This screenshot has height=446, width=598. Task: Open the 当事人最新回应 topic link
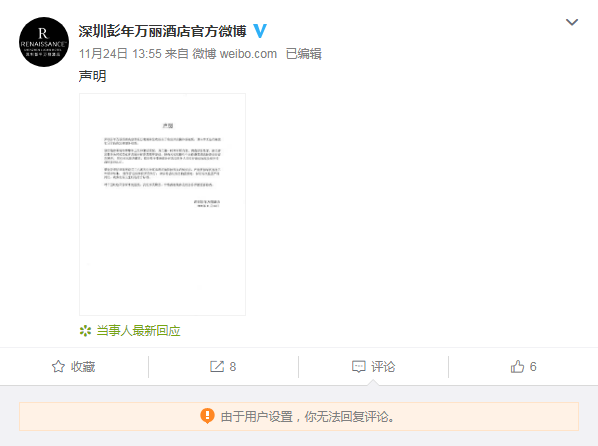138,331
